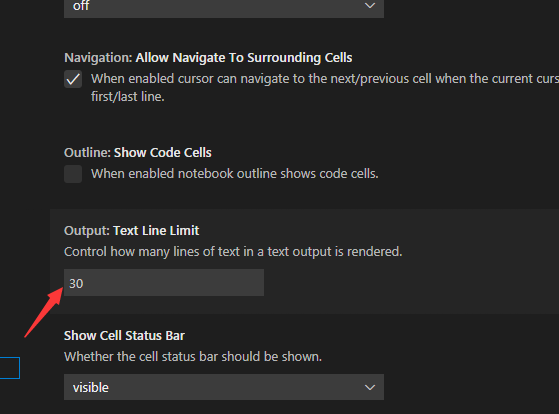Click the "Navigation:" category prefix label
This screenshot has width=559, height=414.
tap(98, 58)
